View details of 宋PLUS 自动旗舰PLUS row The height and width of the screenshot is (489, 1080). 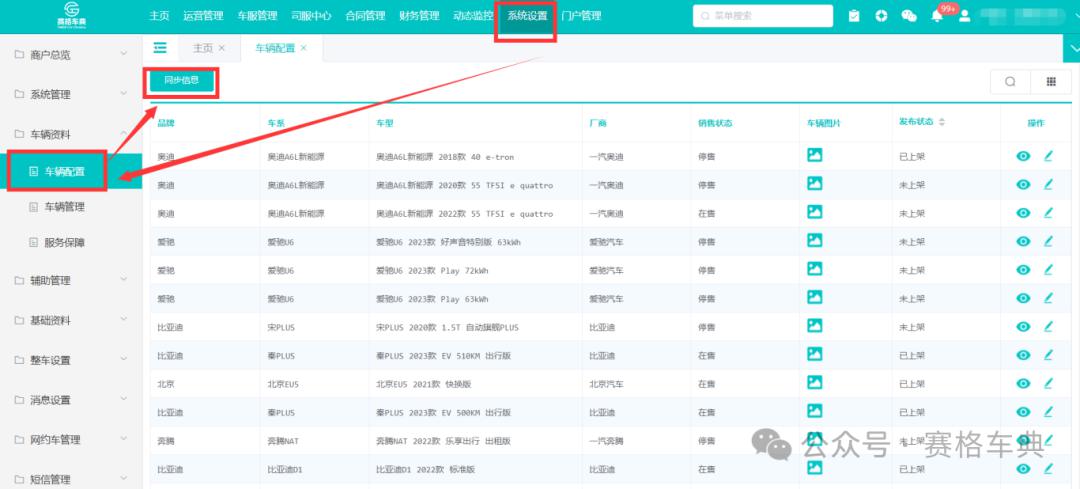(1023, 326)
